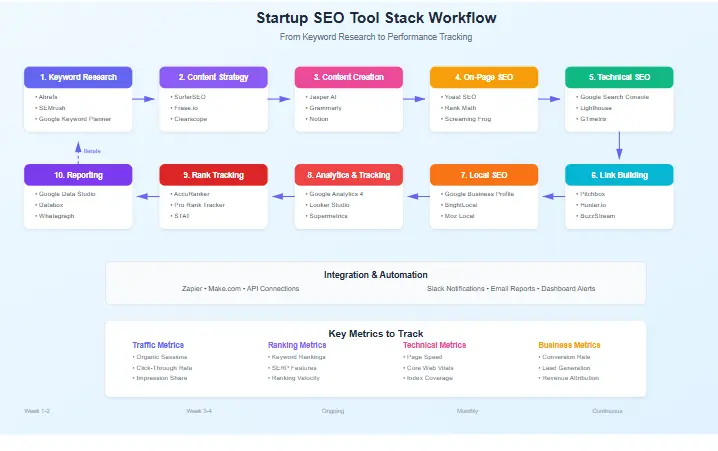Choose the 'Supermetrics' bullet
The image size is (718, 451).
326,216
